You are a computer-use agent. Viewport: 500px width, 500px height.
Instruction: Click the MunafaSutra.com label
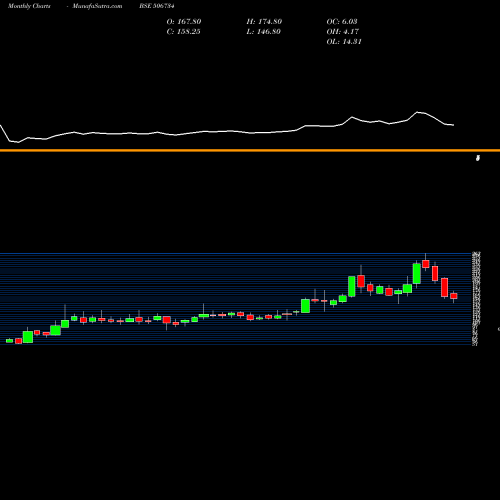[x=97, y=6]
